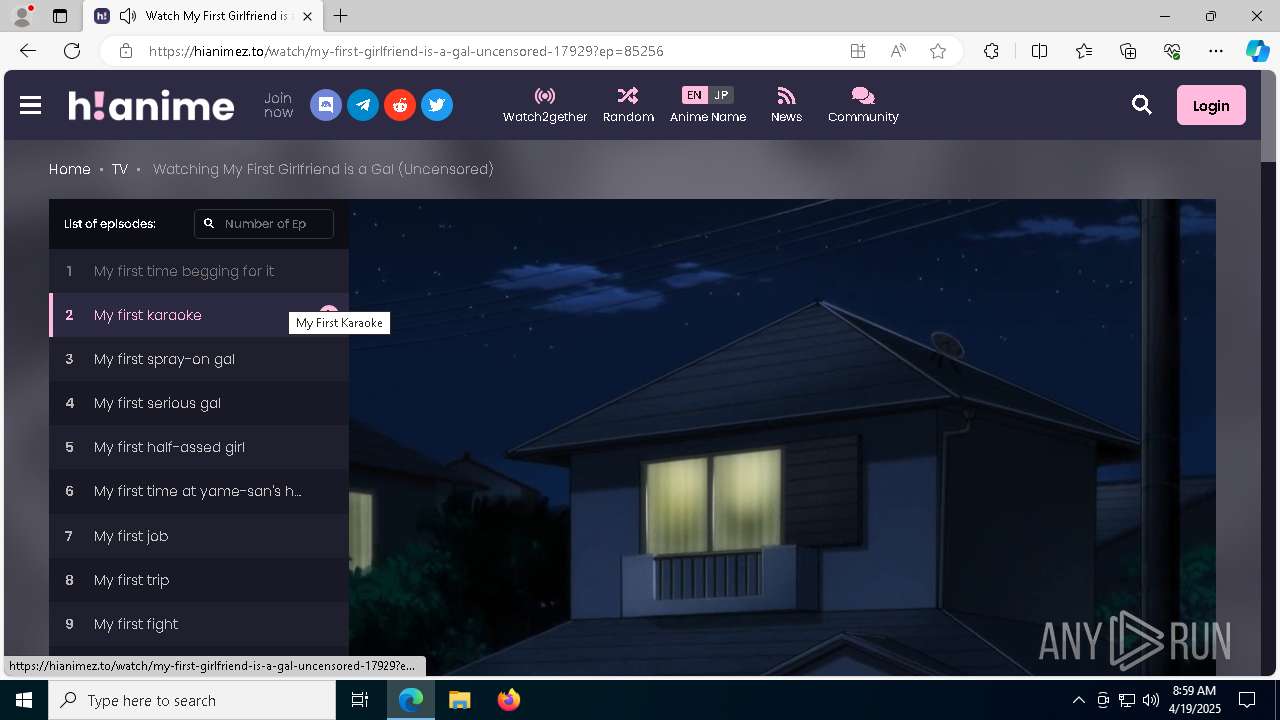Image resolution: width=1280 pixels, height=720 pixels.
Task: Toggle Split screen view
Action: [x=1039, y=51]
